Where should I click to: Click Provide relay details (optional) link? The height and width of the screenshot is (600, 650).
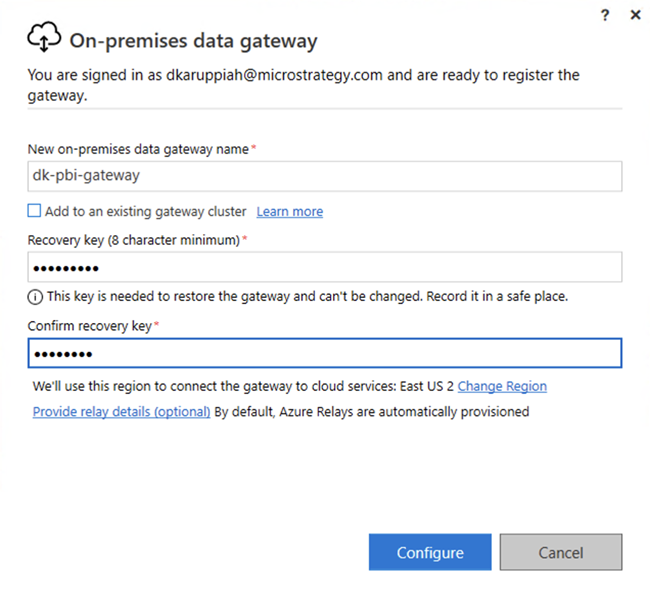pyautogui.click(x=121, y=411)
